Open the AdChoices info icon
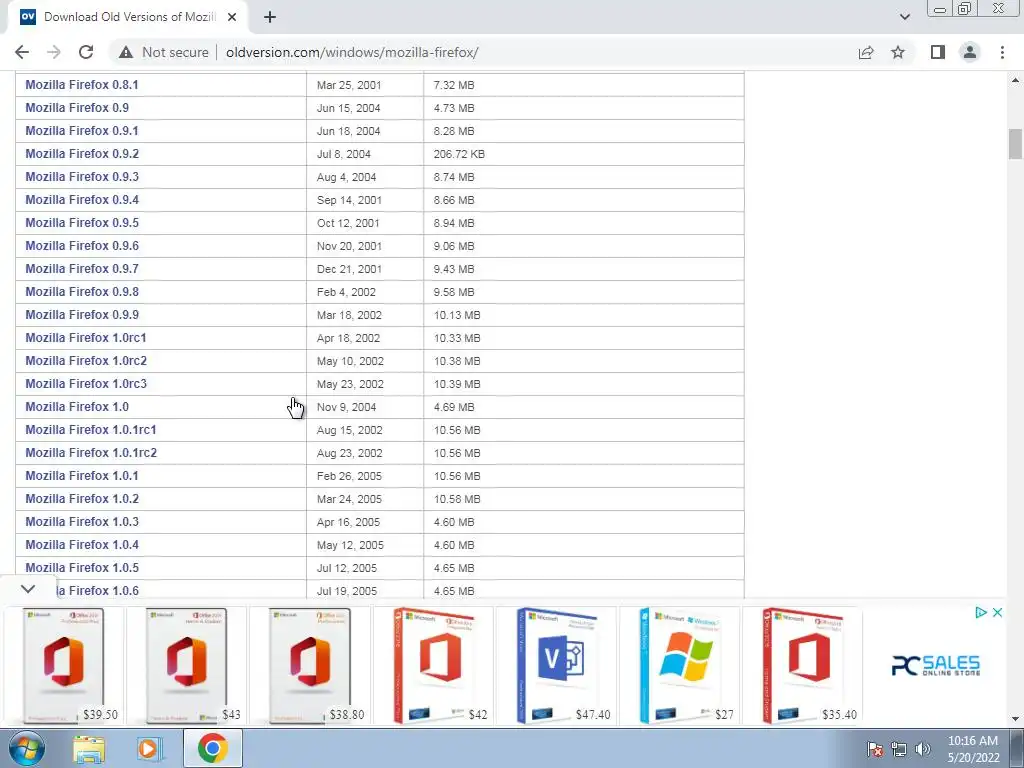This screenshot has width=1024, height=768. (980, 613)
